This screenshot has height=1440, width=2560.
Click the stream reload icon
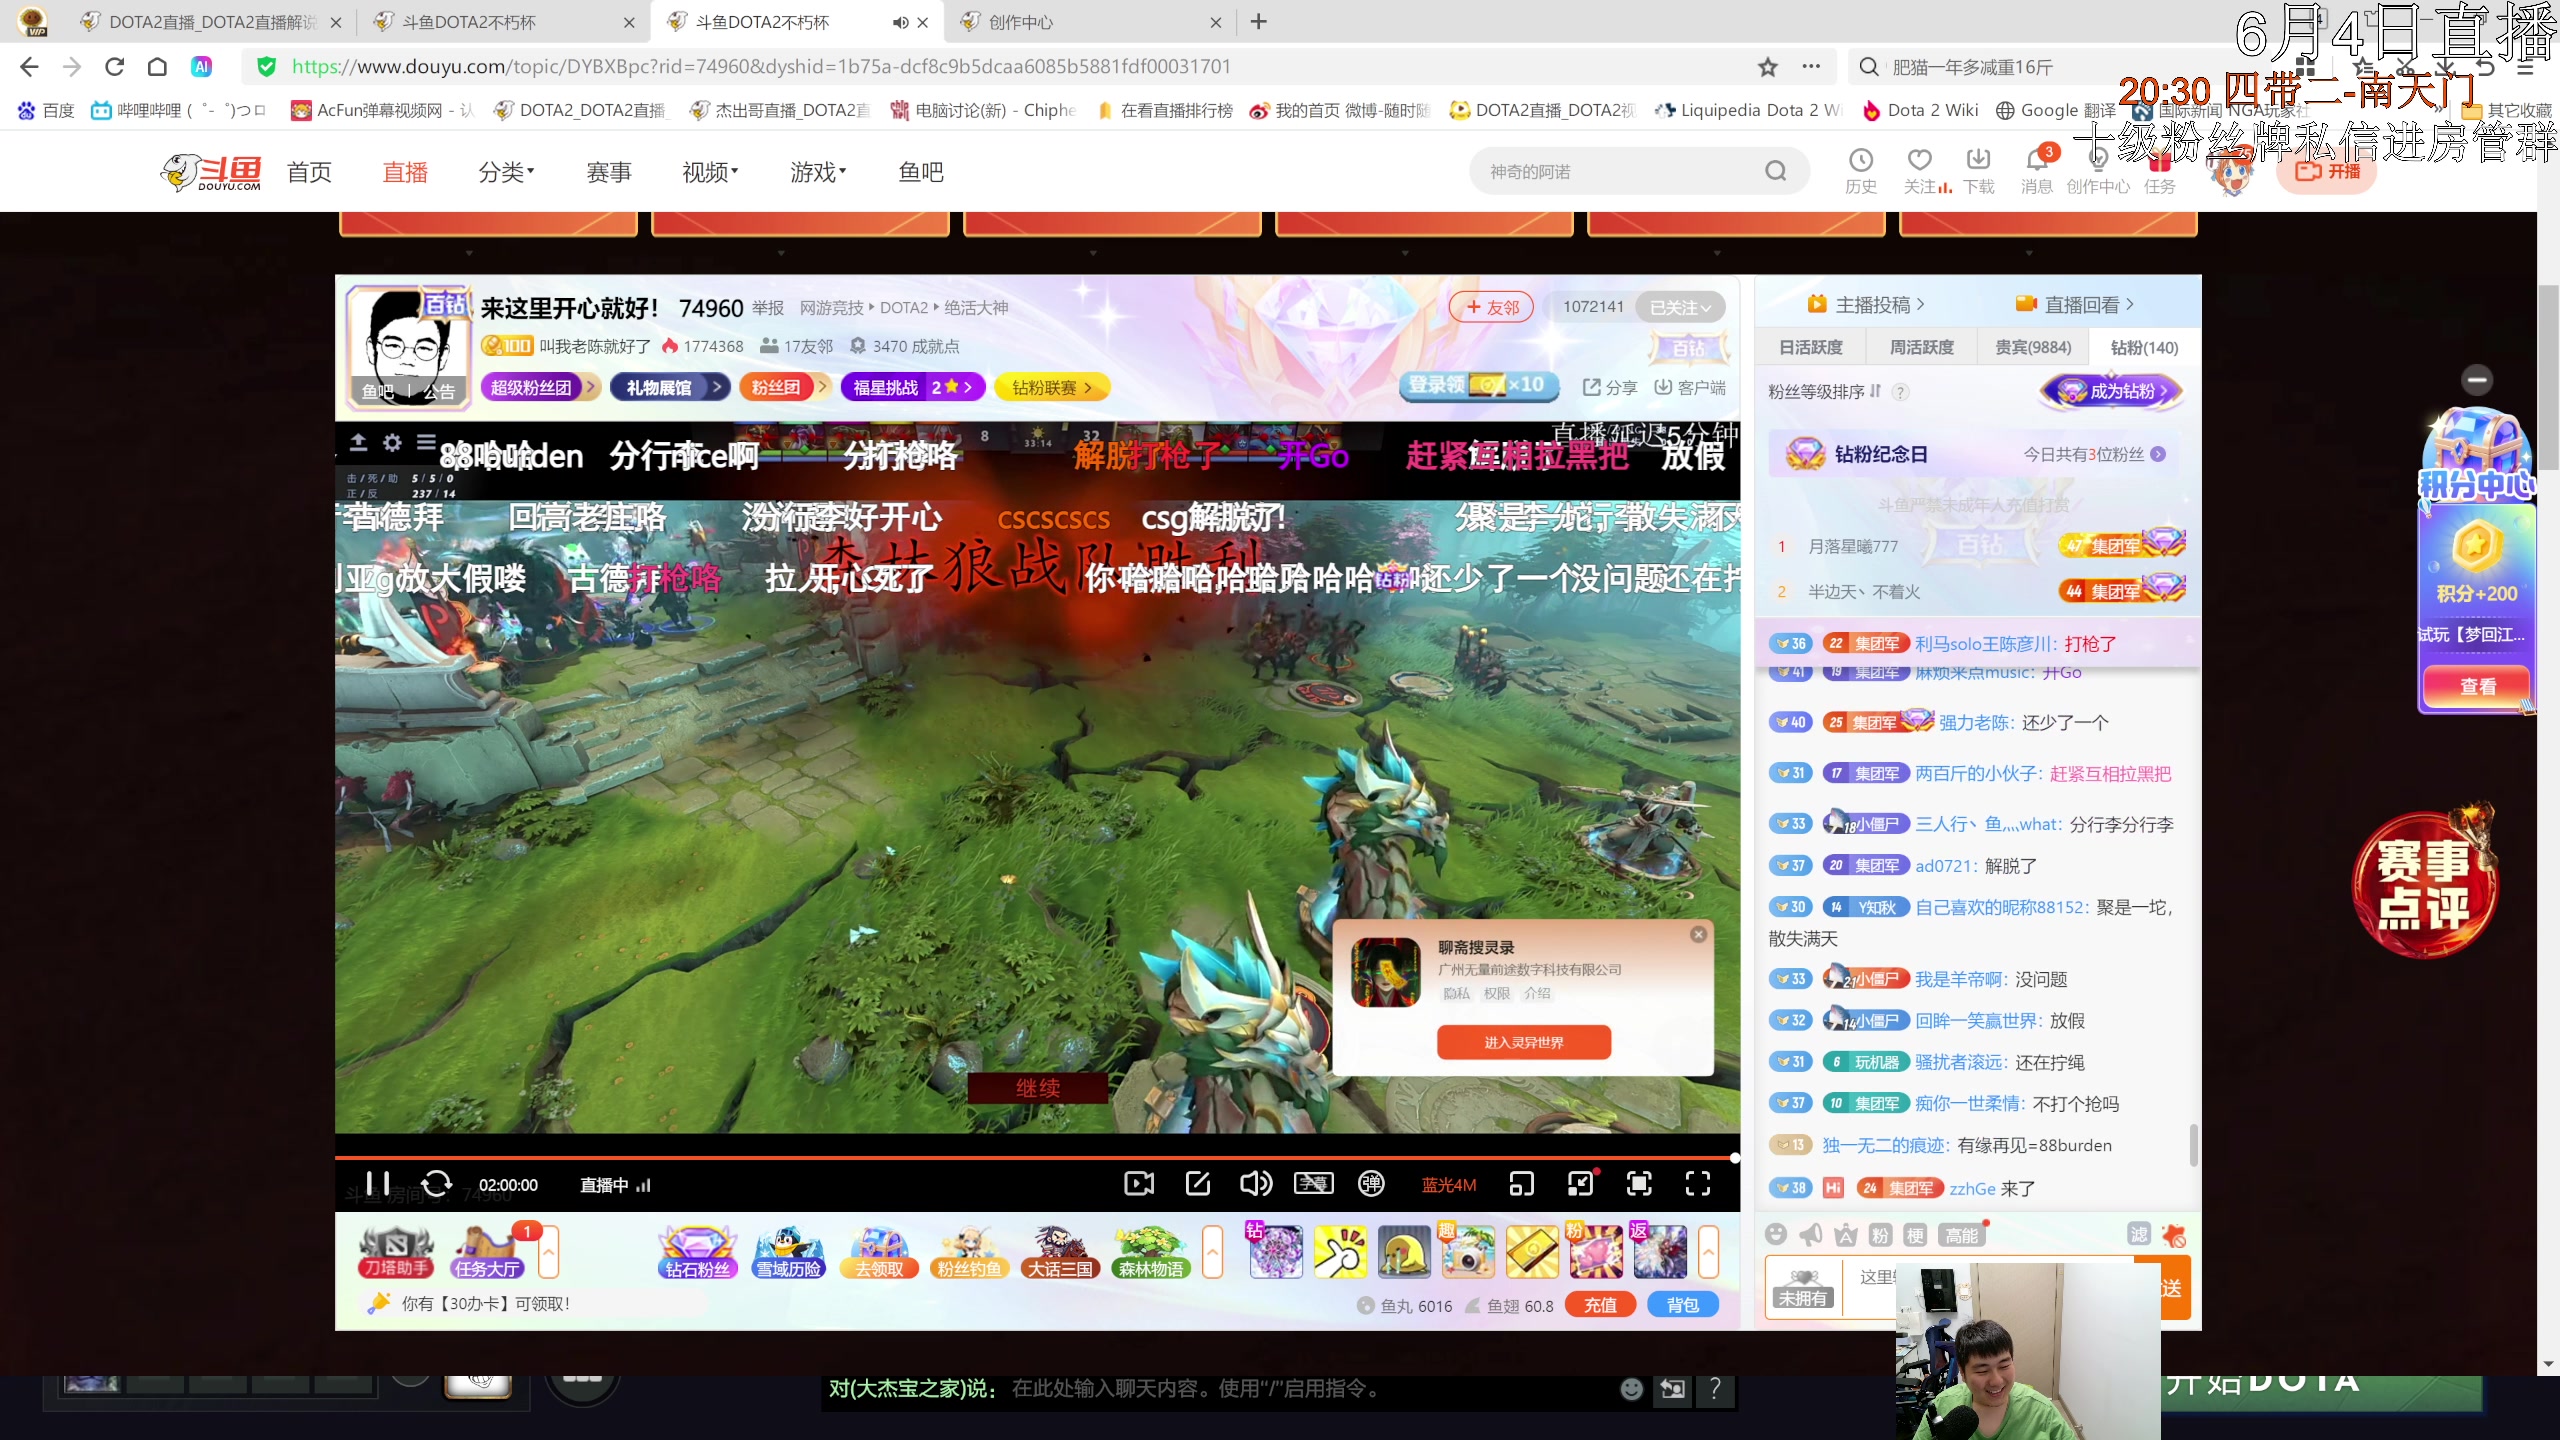click(436, 1184)
